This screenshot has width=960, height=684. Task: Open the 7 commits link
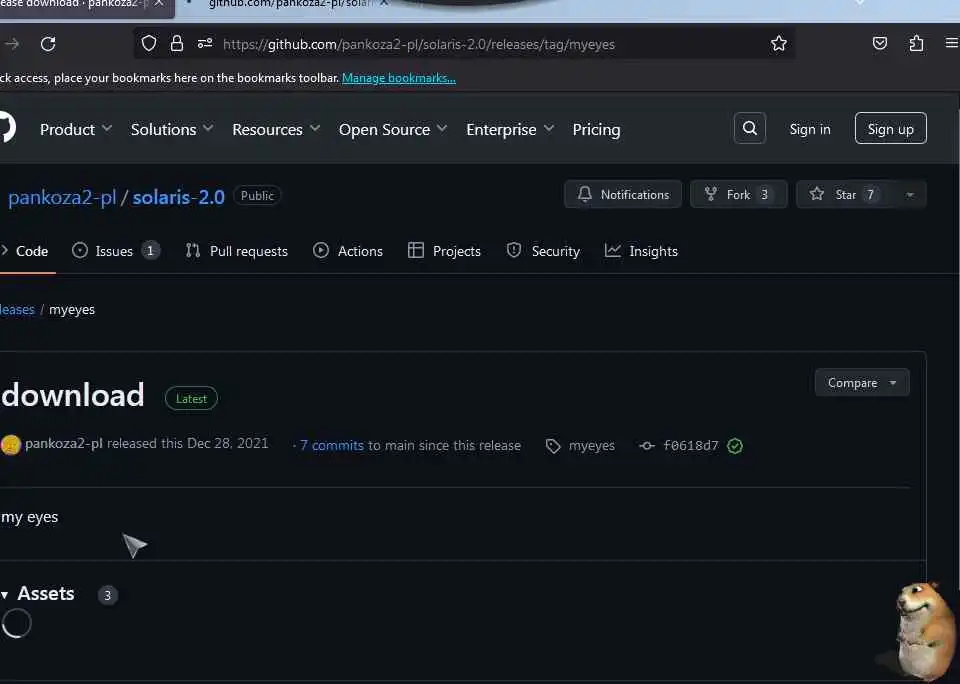tap(332, 446)
